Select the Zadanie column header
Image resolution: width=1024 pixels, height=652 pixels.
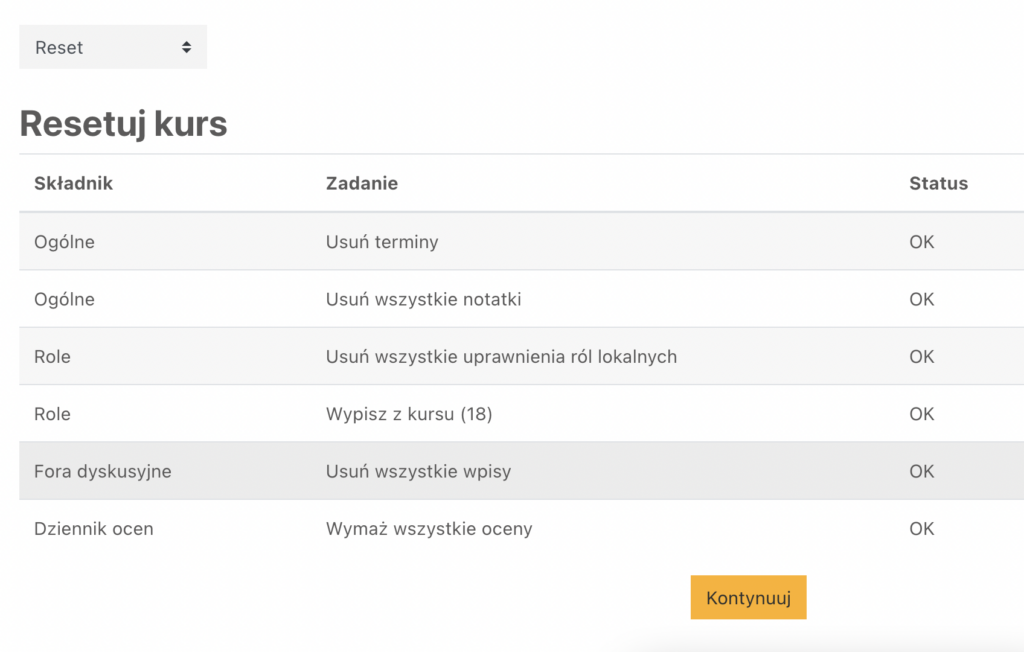(362, 184)
